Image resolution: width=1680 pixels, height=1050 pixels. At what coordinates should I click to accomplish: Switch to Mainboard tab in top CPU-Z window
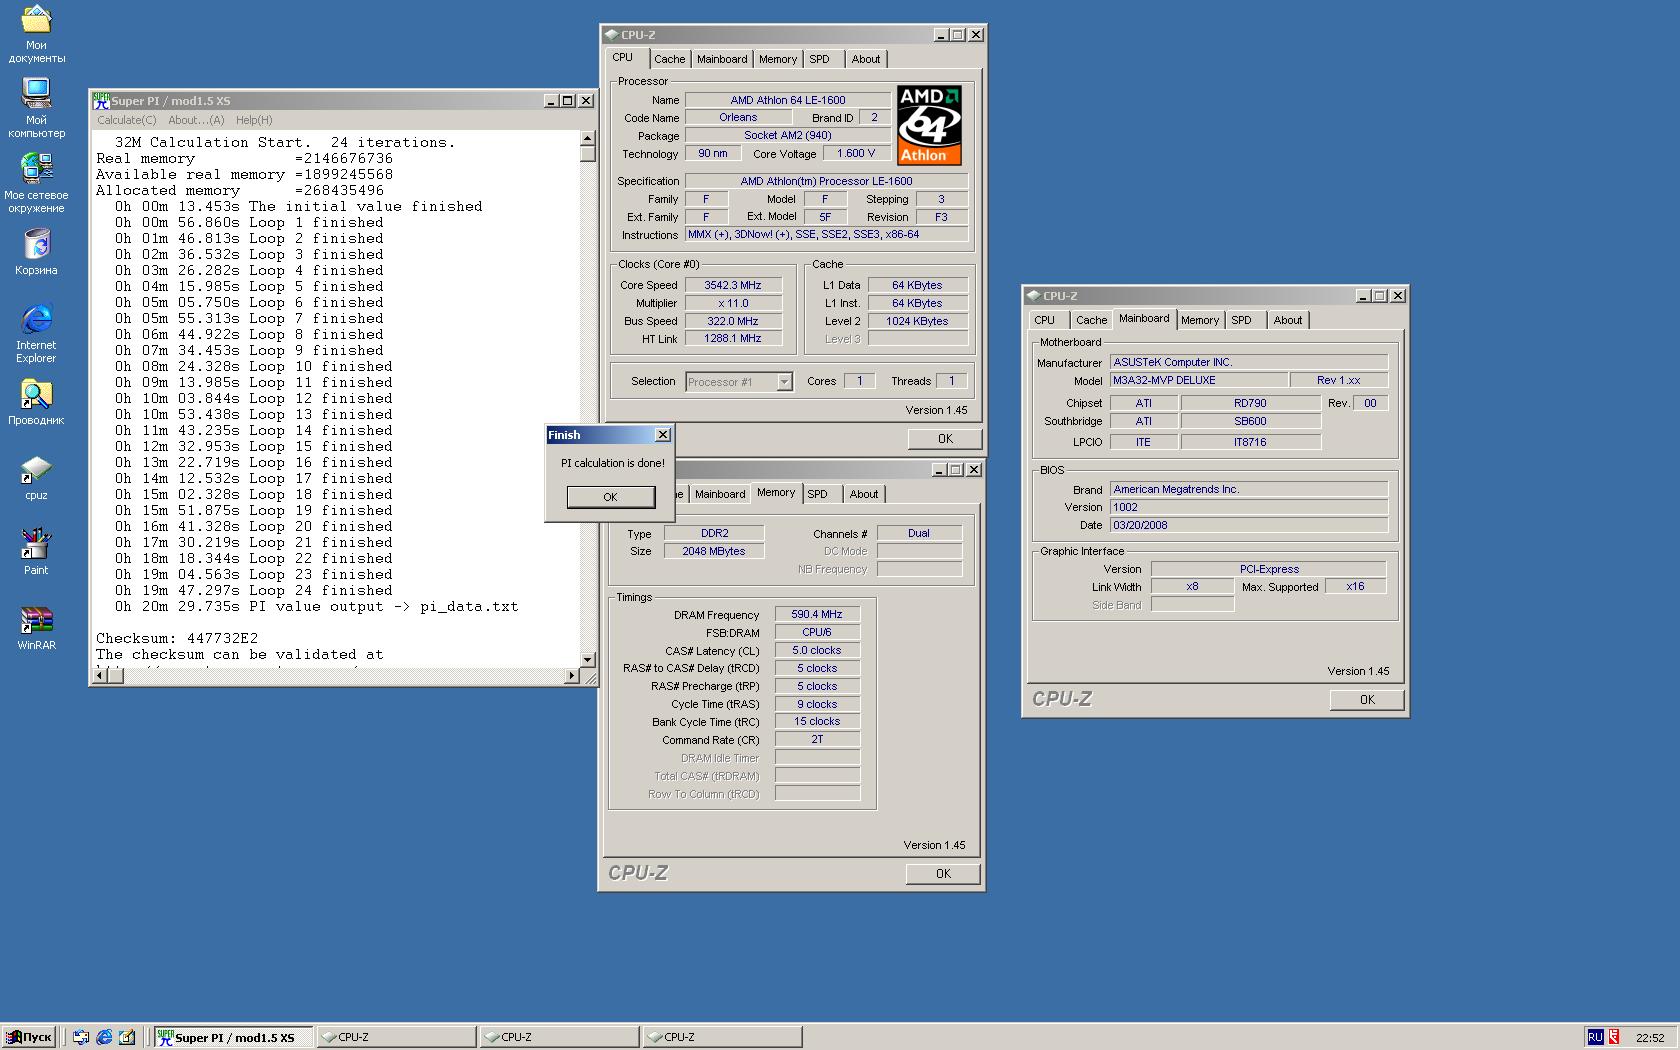click(722, 59)
